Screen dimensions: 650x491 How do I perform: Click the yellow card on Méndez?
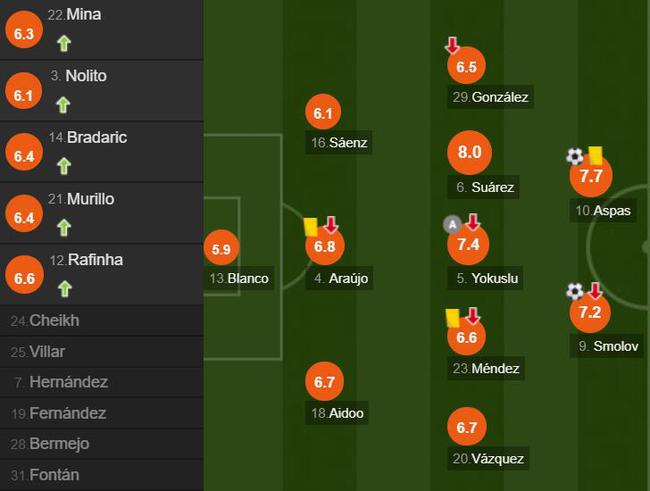pos(452,317)
